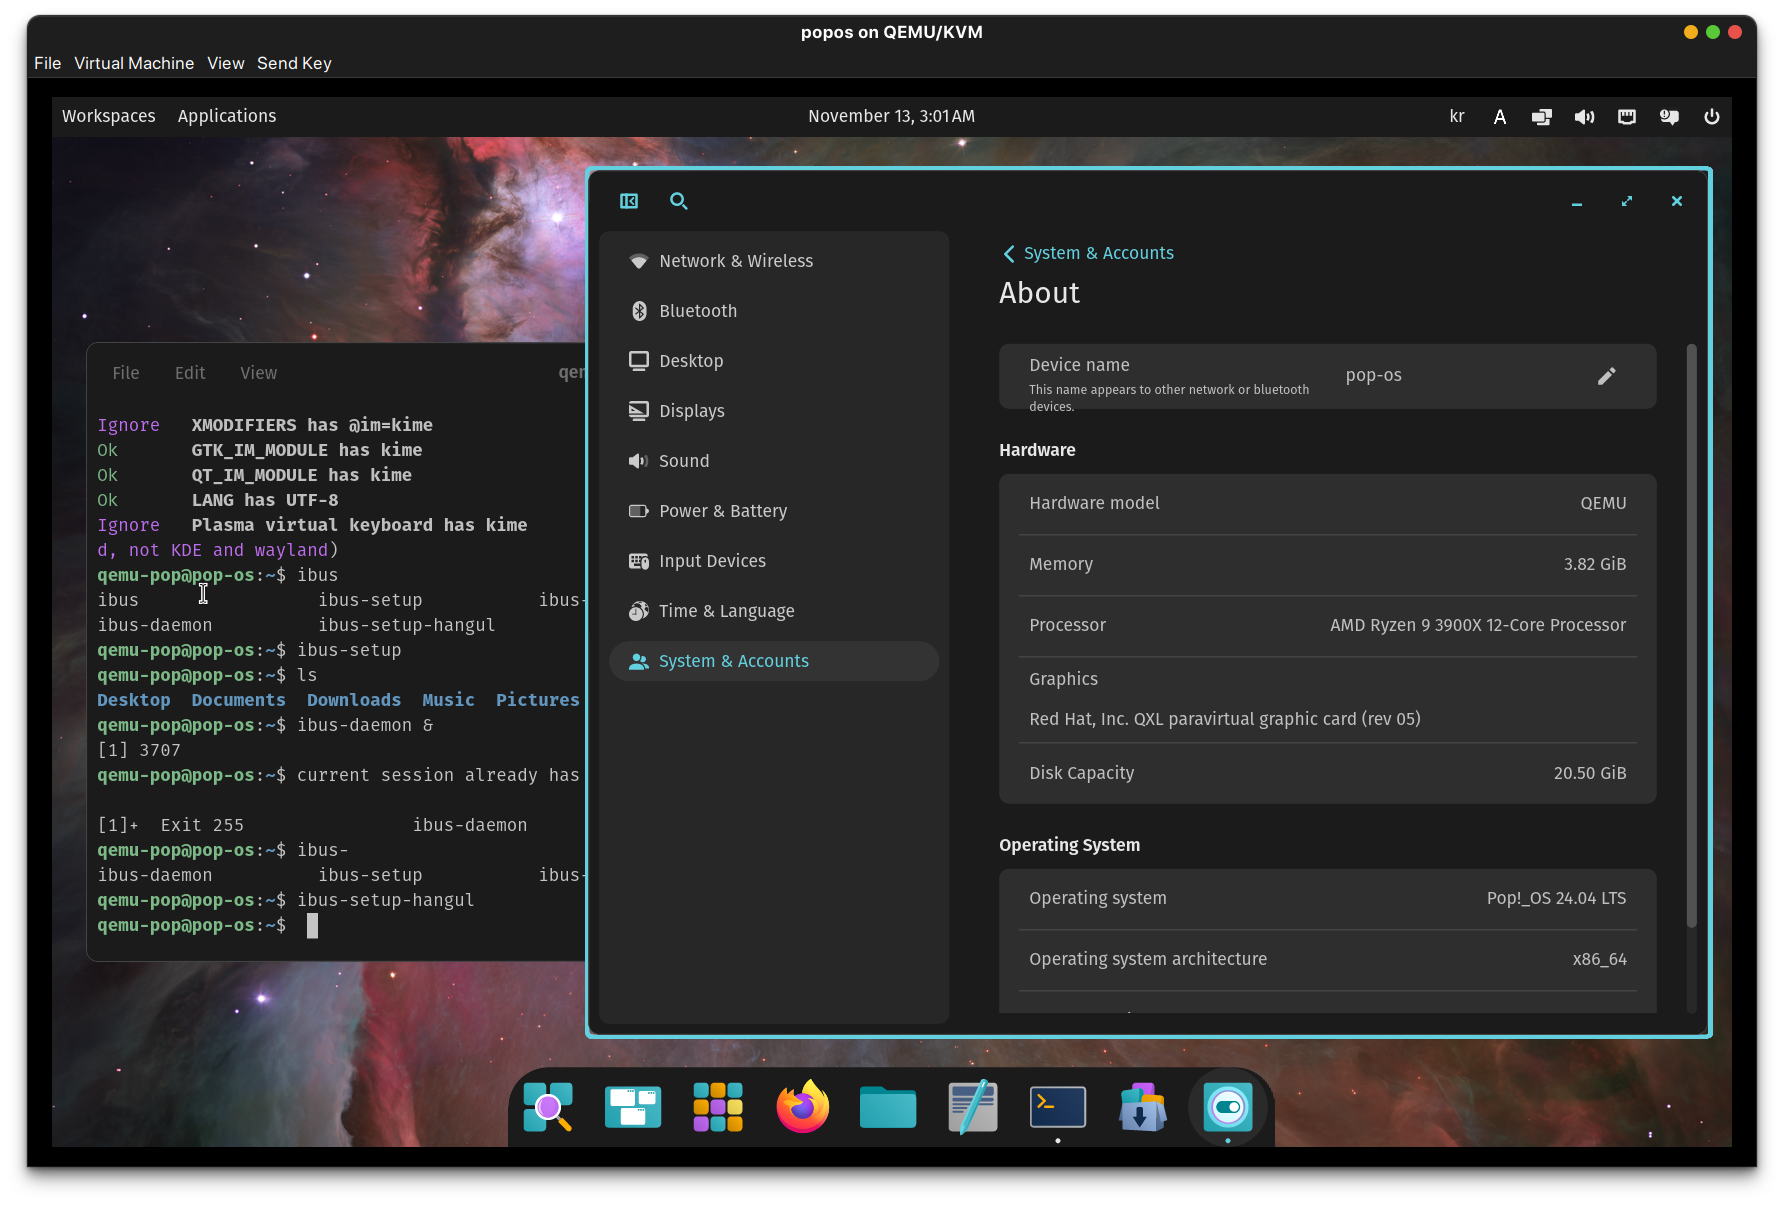This screenshot has height=1206, width=1784.
Task: Open the volume applet in panel
Action: [1585, 117]
